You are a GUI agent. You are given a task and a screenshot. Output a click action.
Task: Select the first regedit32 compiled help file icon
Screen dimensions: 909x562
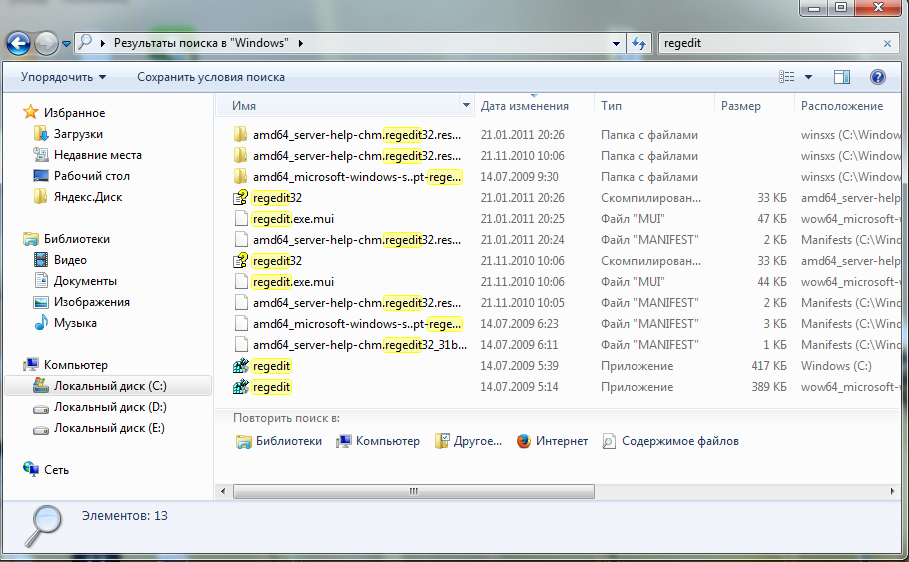(240, 198)
